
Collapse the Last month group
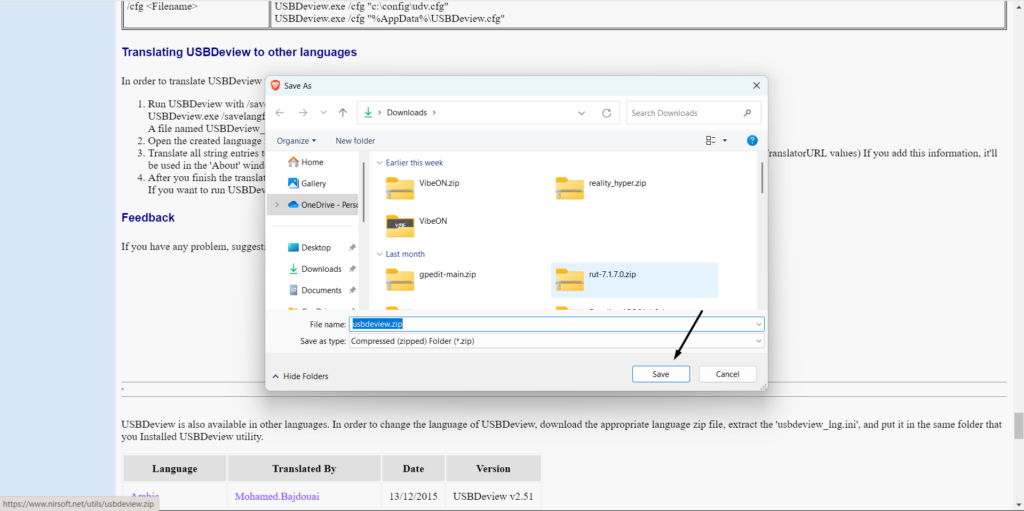pyautogui.click(x=380, y=254)
